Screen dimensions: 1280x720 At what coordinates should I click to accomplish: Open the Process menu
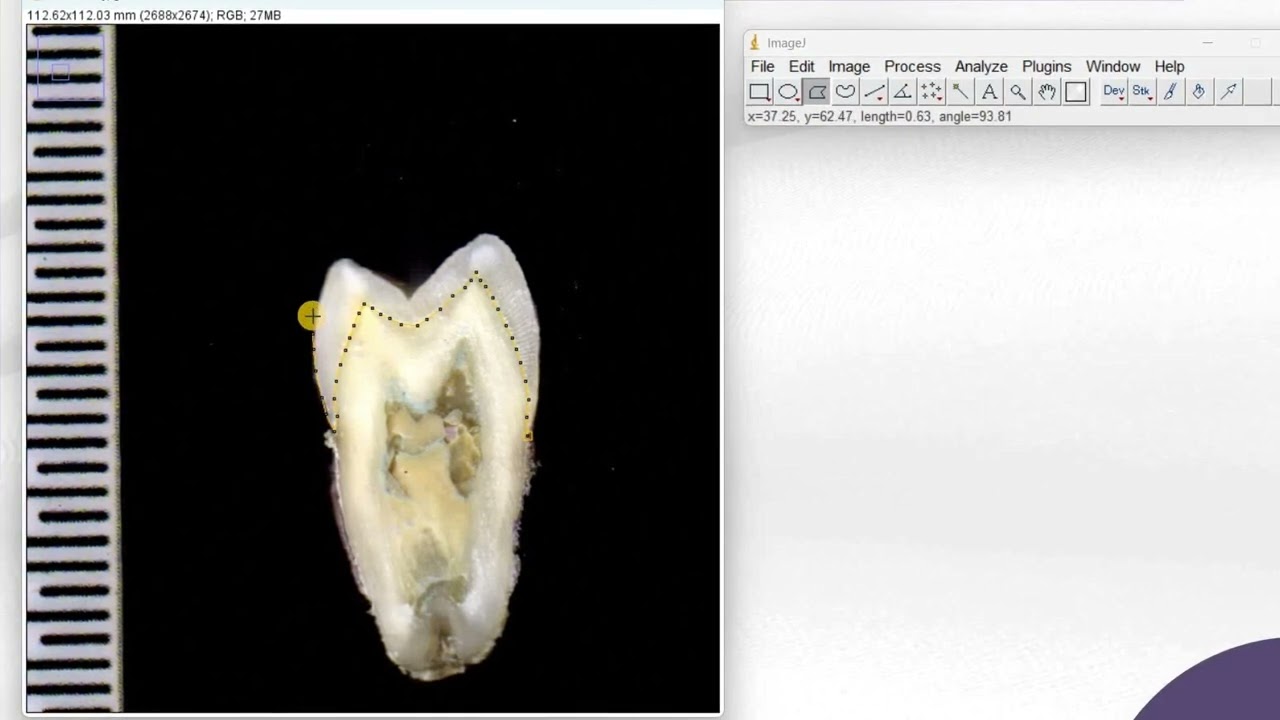(x=912, y=66)
